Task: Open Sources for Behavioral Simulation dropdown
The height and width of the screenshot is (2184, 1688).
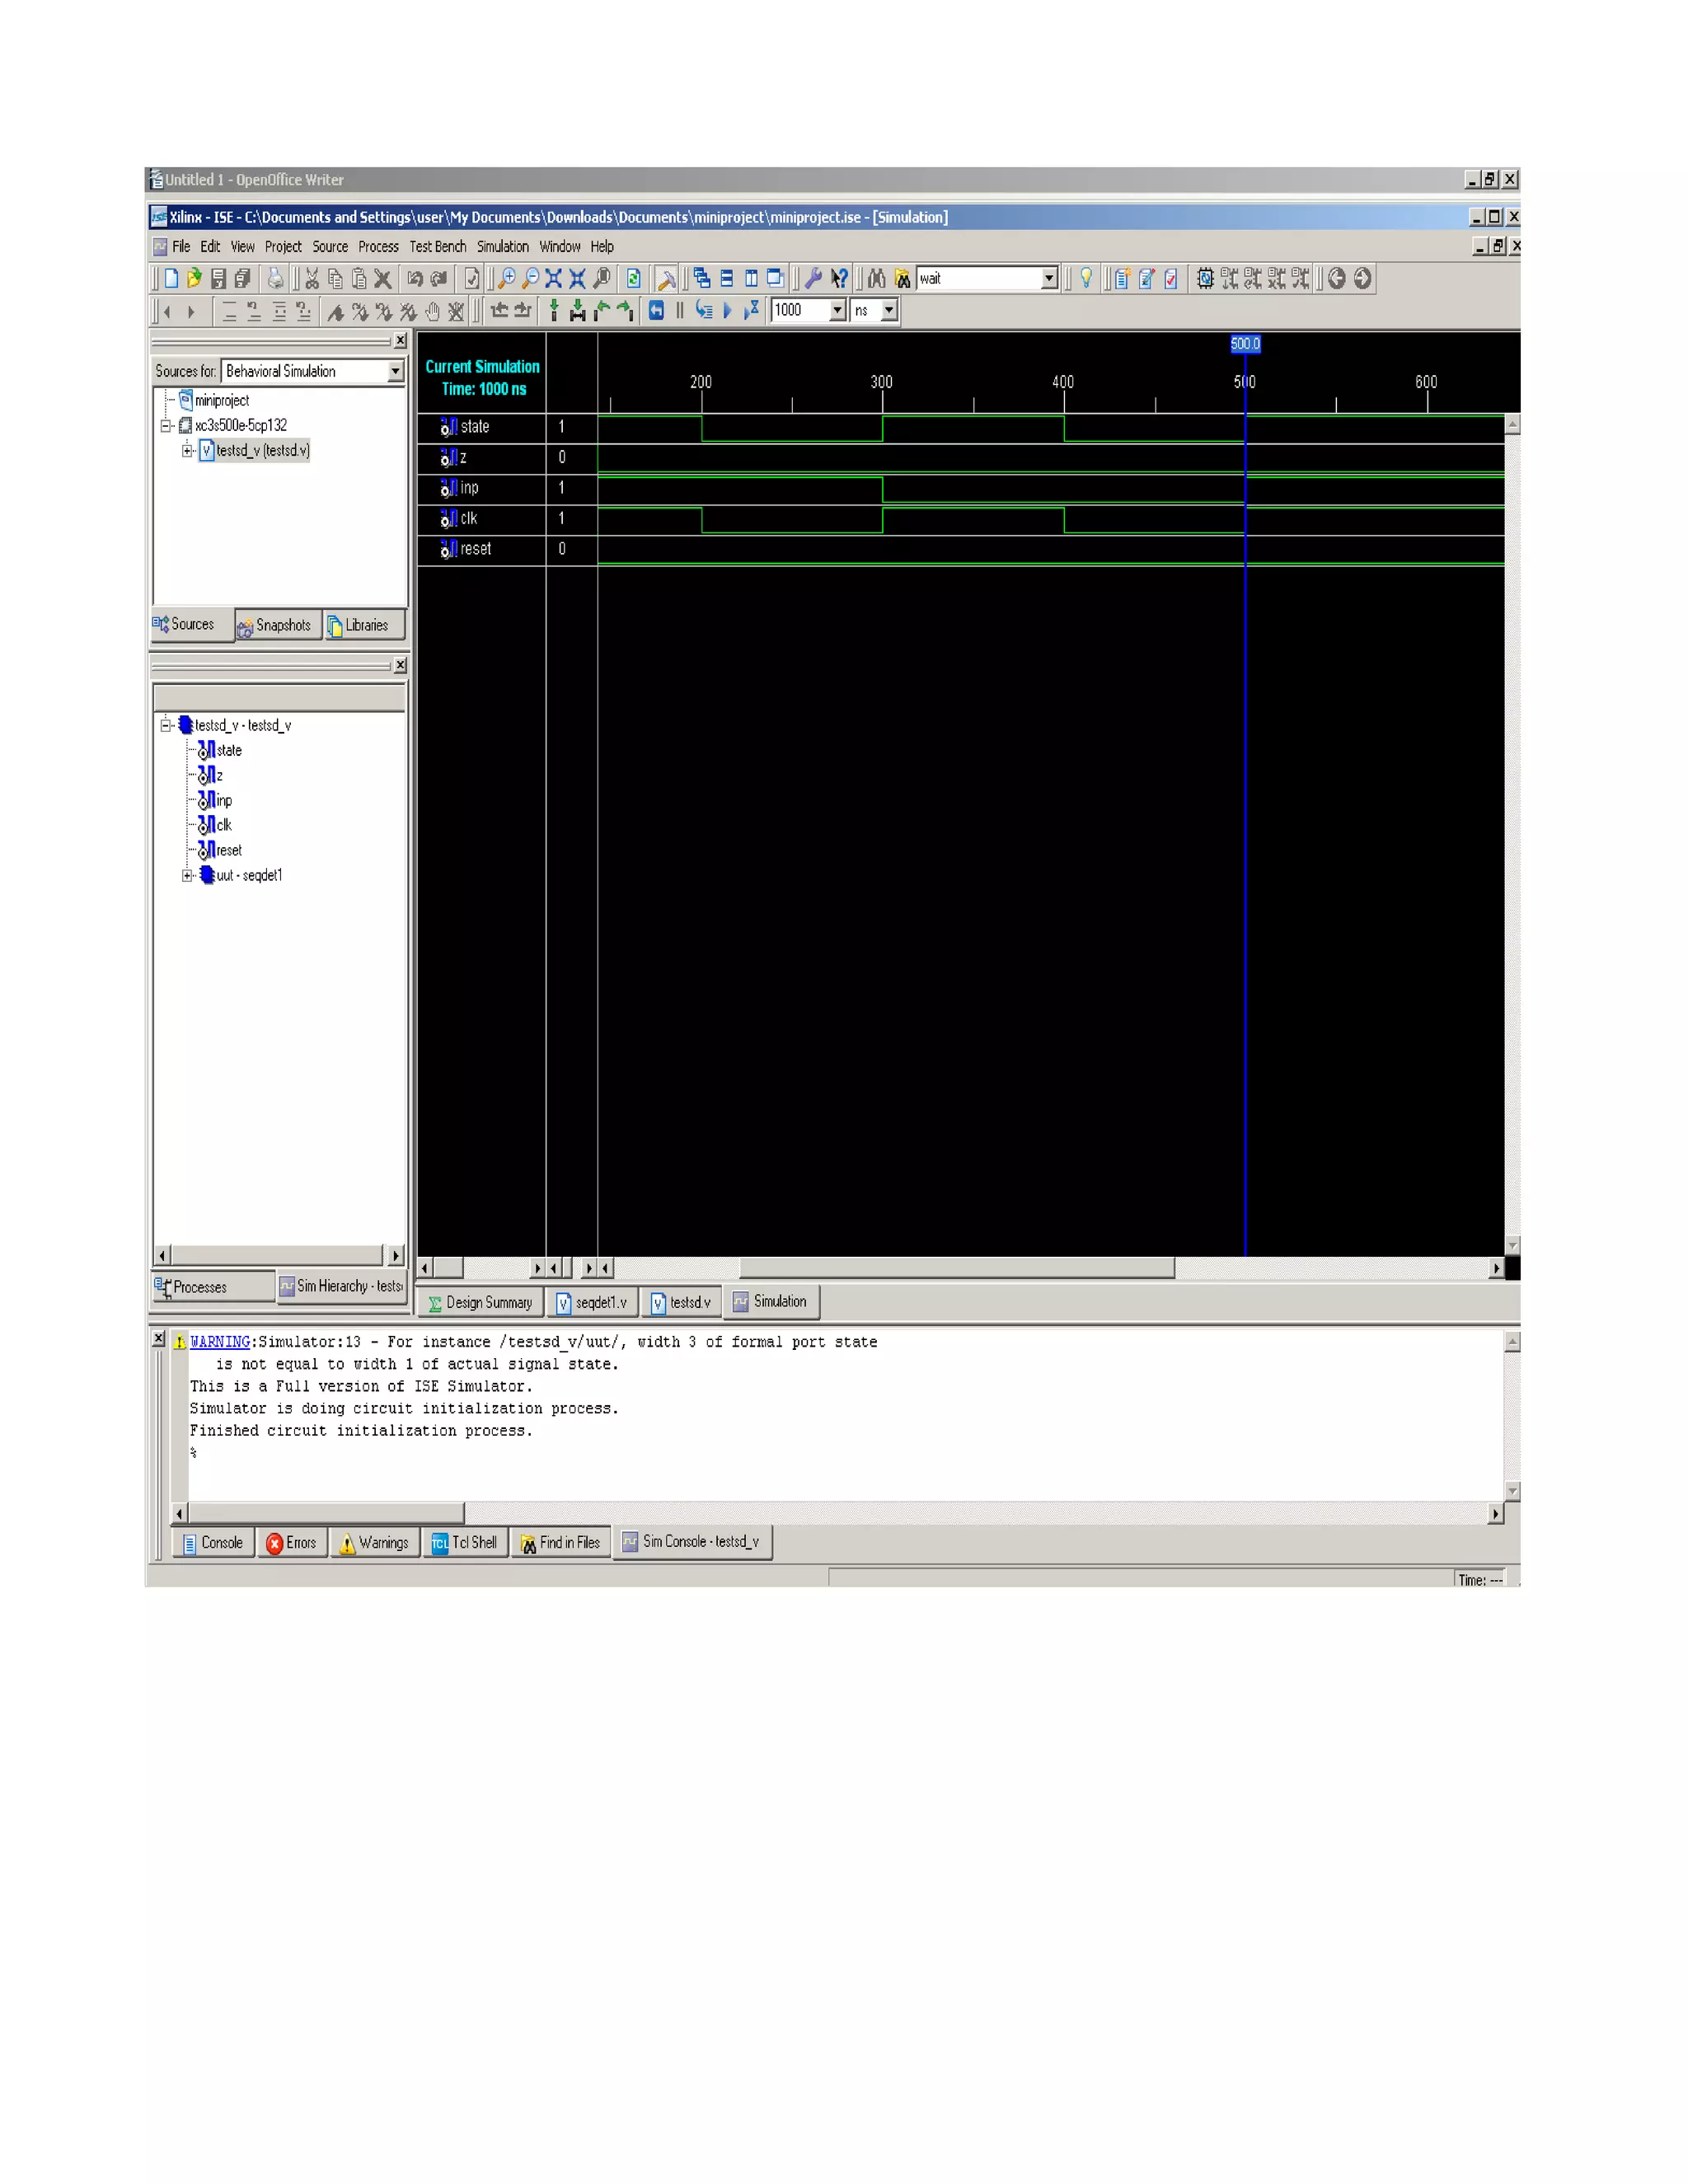Action: click(x=395, y=371)
